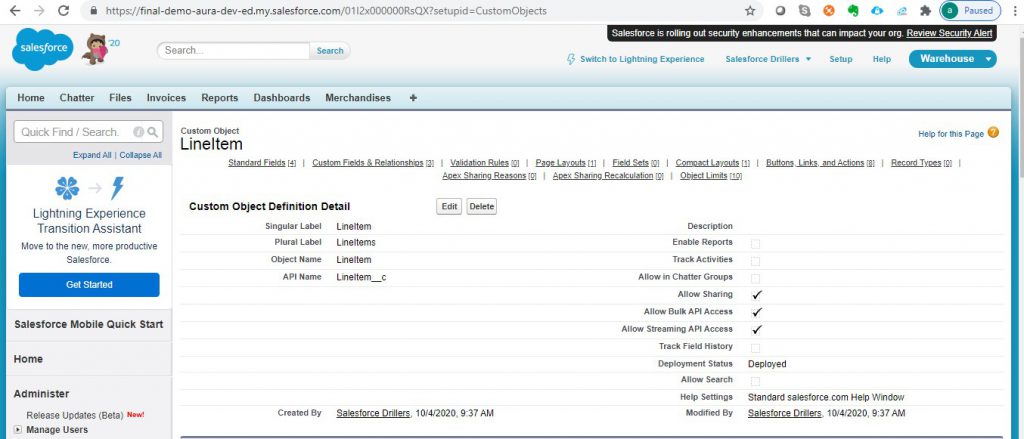Click the Salesforce cloud logo
This screenshot has height=439, width=1024.
pos(42,51)
